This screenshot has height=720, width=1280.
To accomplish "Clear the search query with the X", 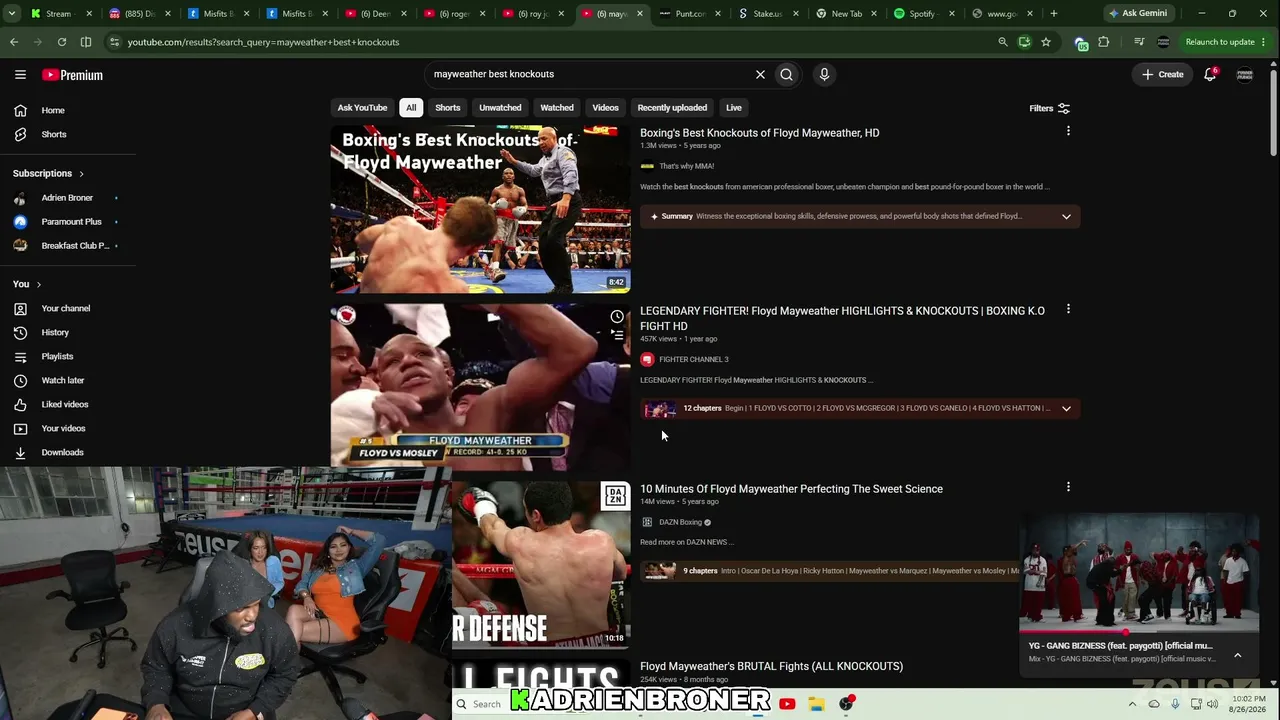I will [x=760, y=74].
